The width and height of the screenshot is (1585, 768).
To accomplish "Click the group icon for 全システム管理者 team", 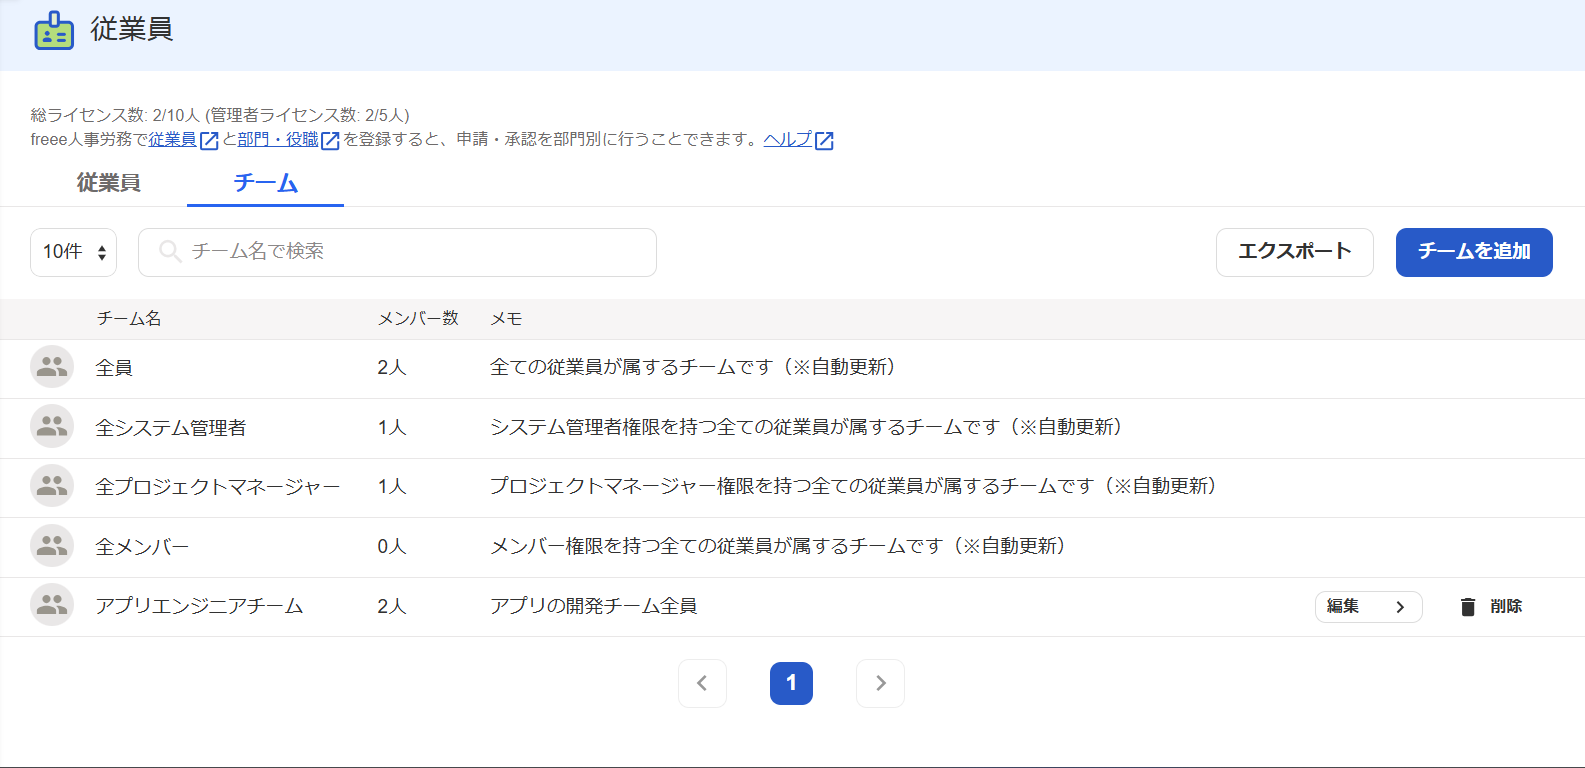I will (52, 427).
